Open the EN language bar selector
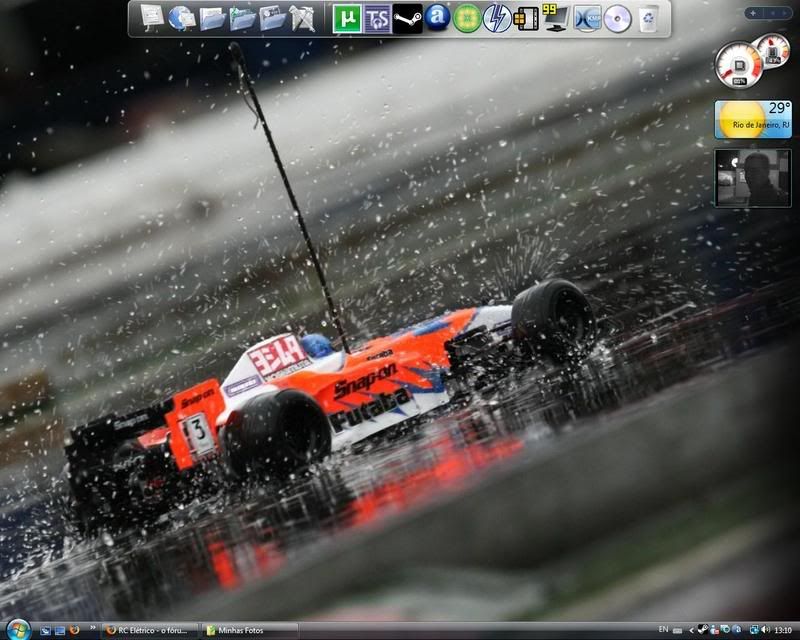The height and width of the screenshot is (640, 800). click(x=663, y=629)
